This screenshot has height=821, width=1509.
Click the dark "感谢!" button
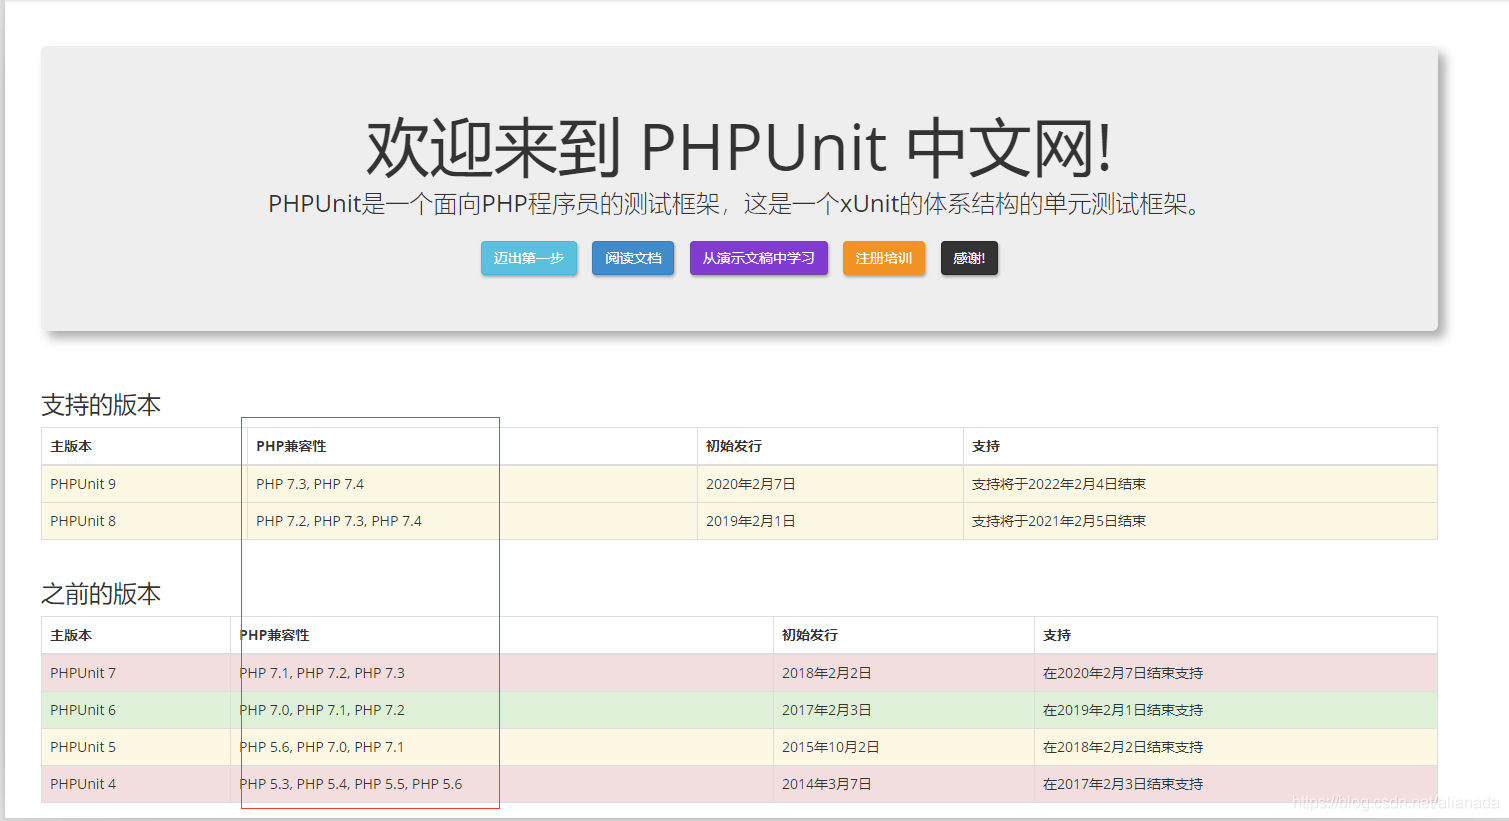click(968, 258)
